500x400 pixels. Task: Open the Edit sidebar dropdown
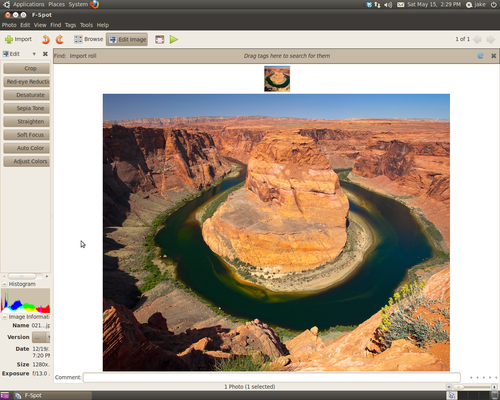pos(34,54)
